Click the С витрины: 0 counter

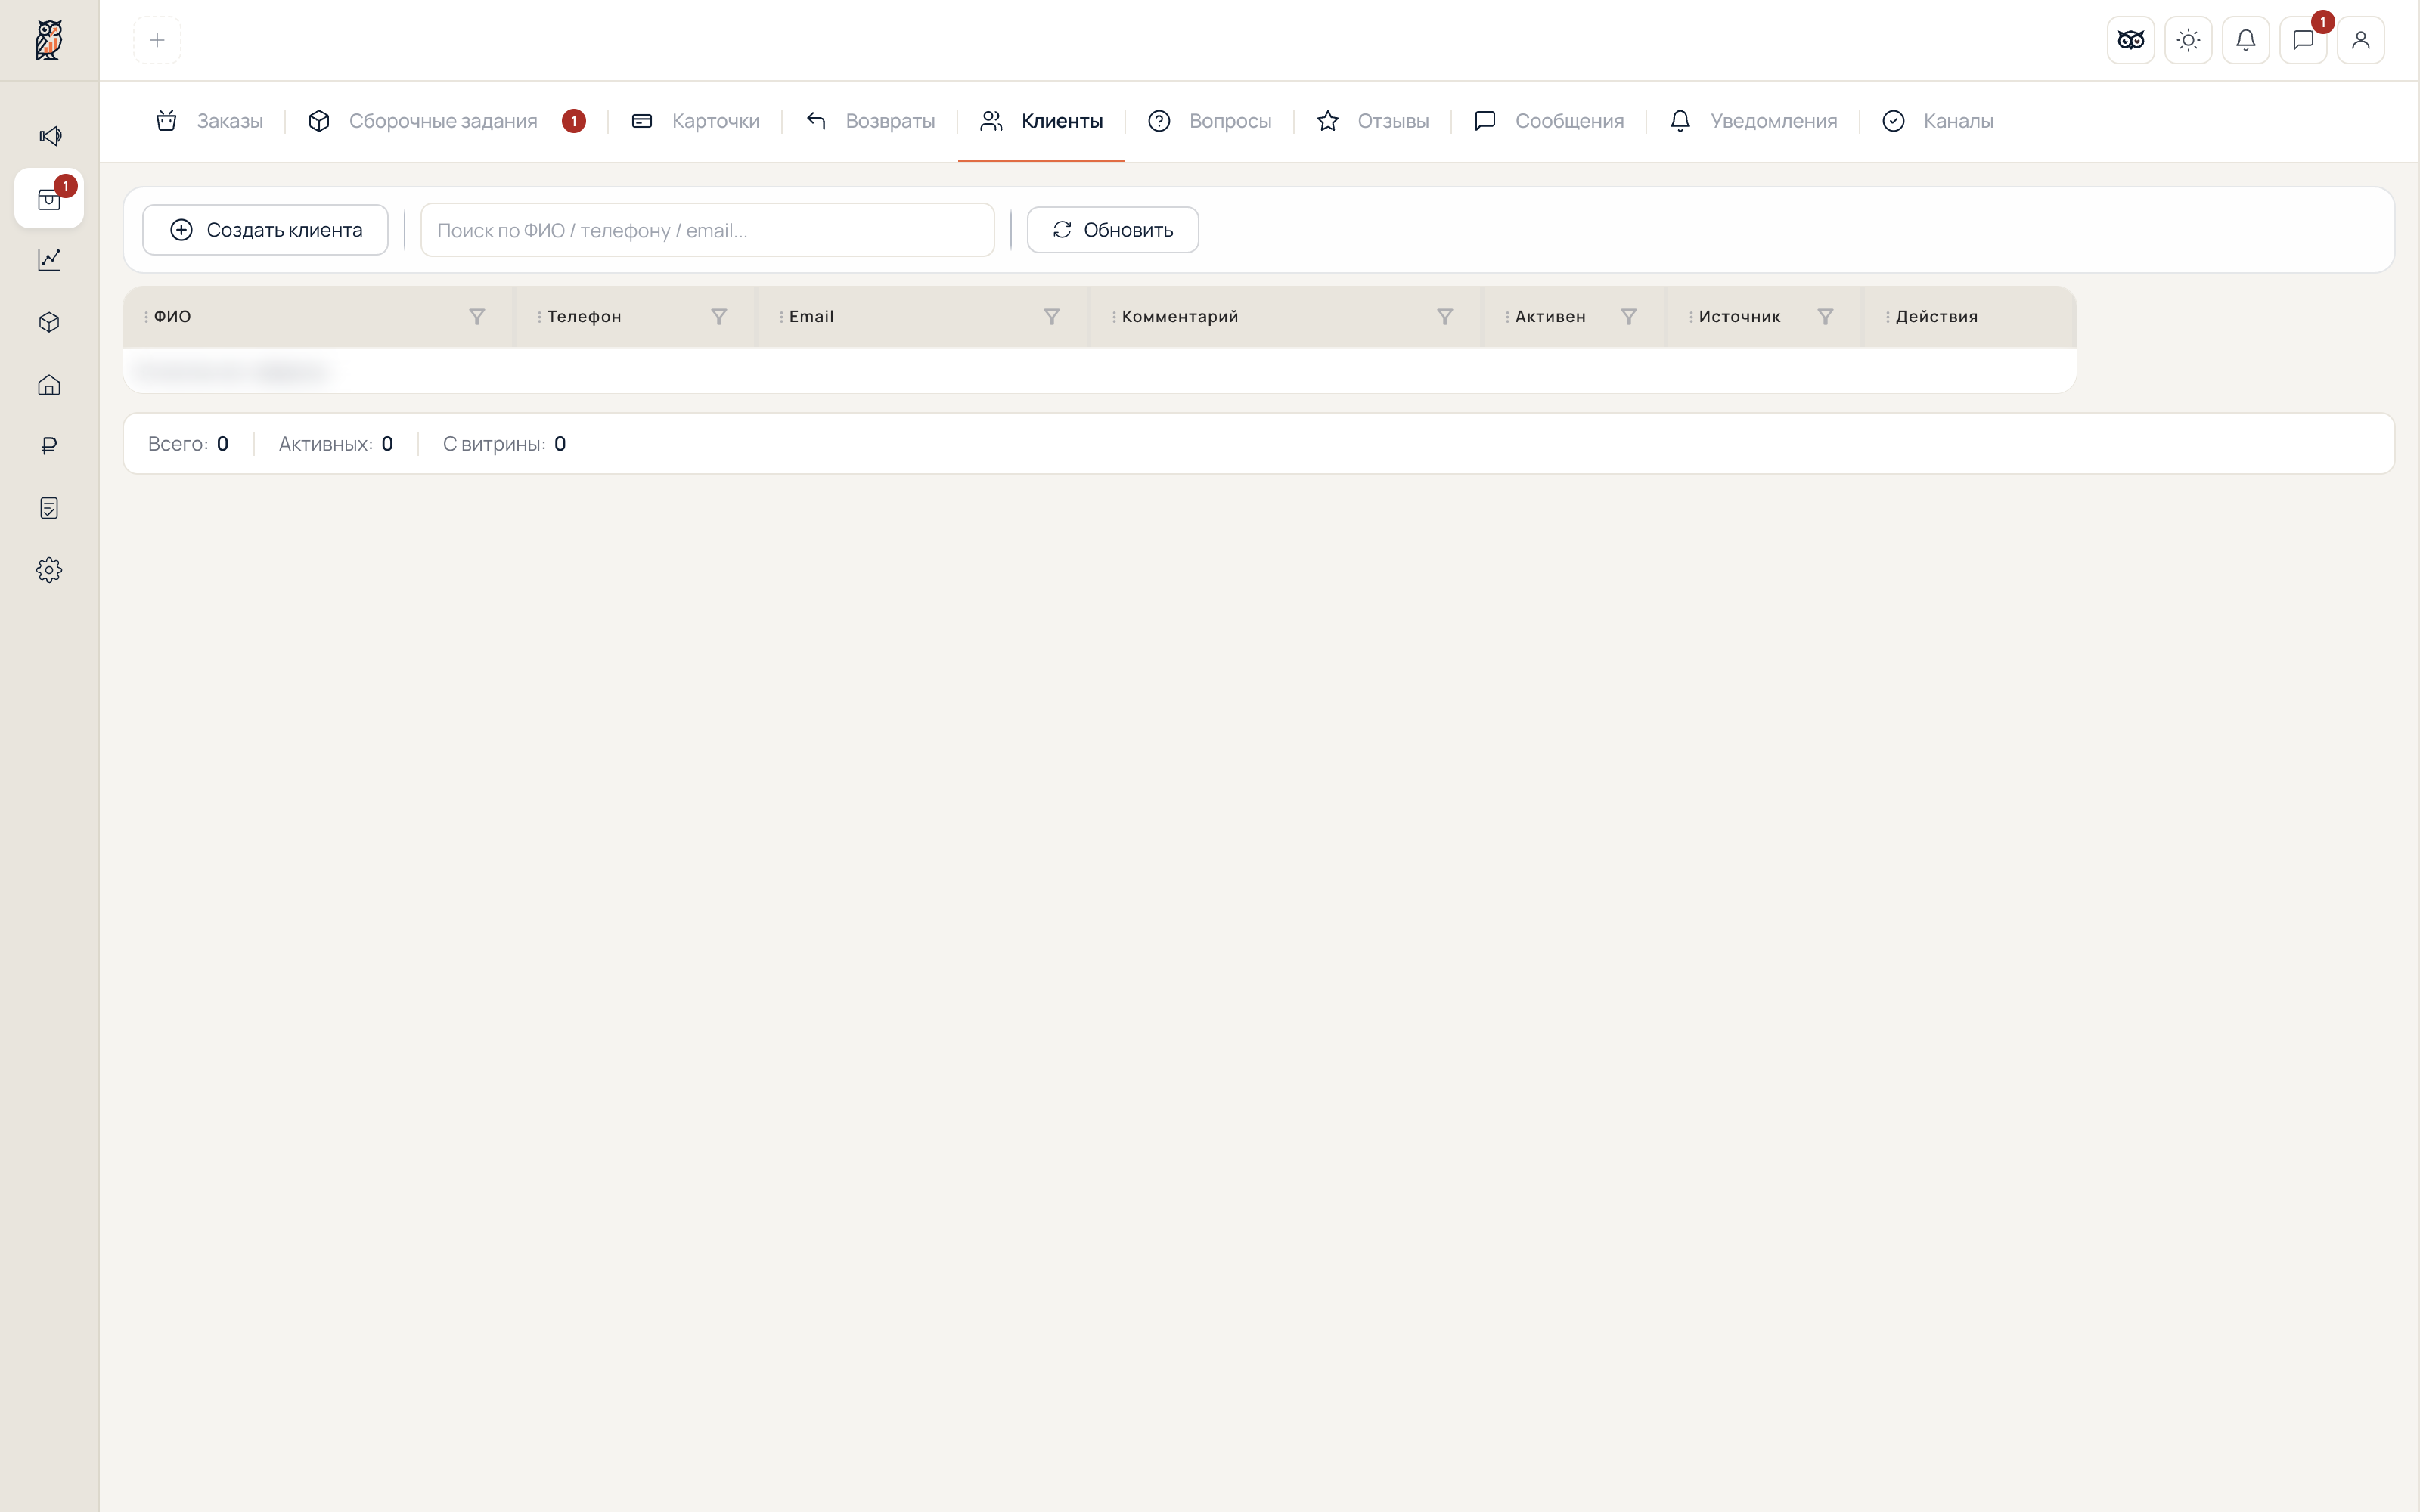(504, 444)
